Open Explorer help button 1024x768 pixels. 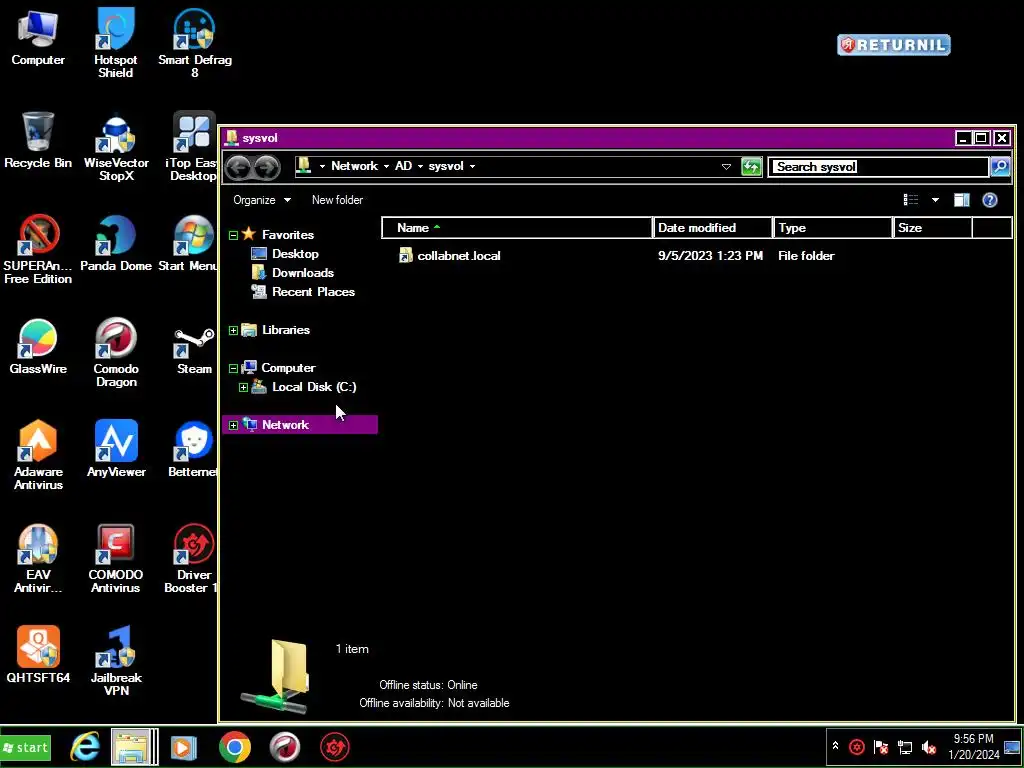[989, 200]
